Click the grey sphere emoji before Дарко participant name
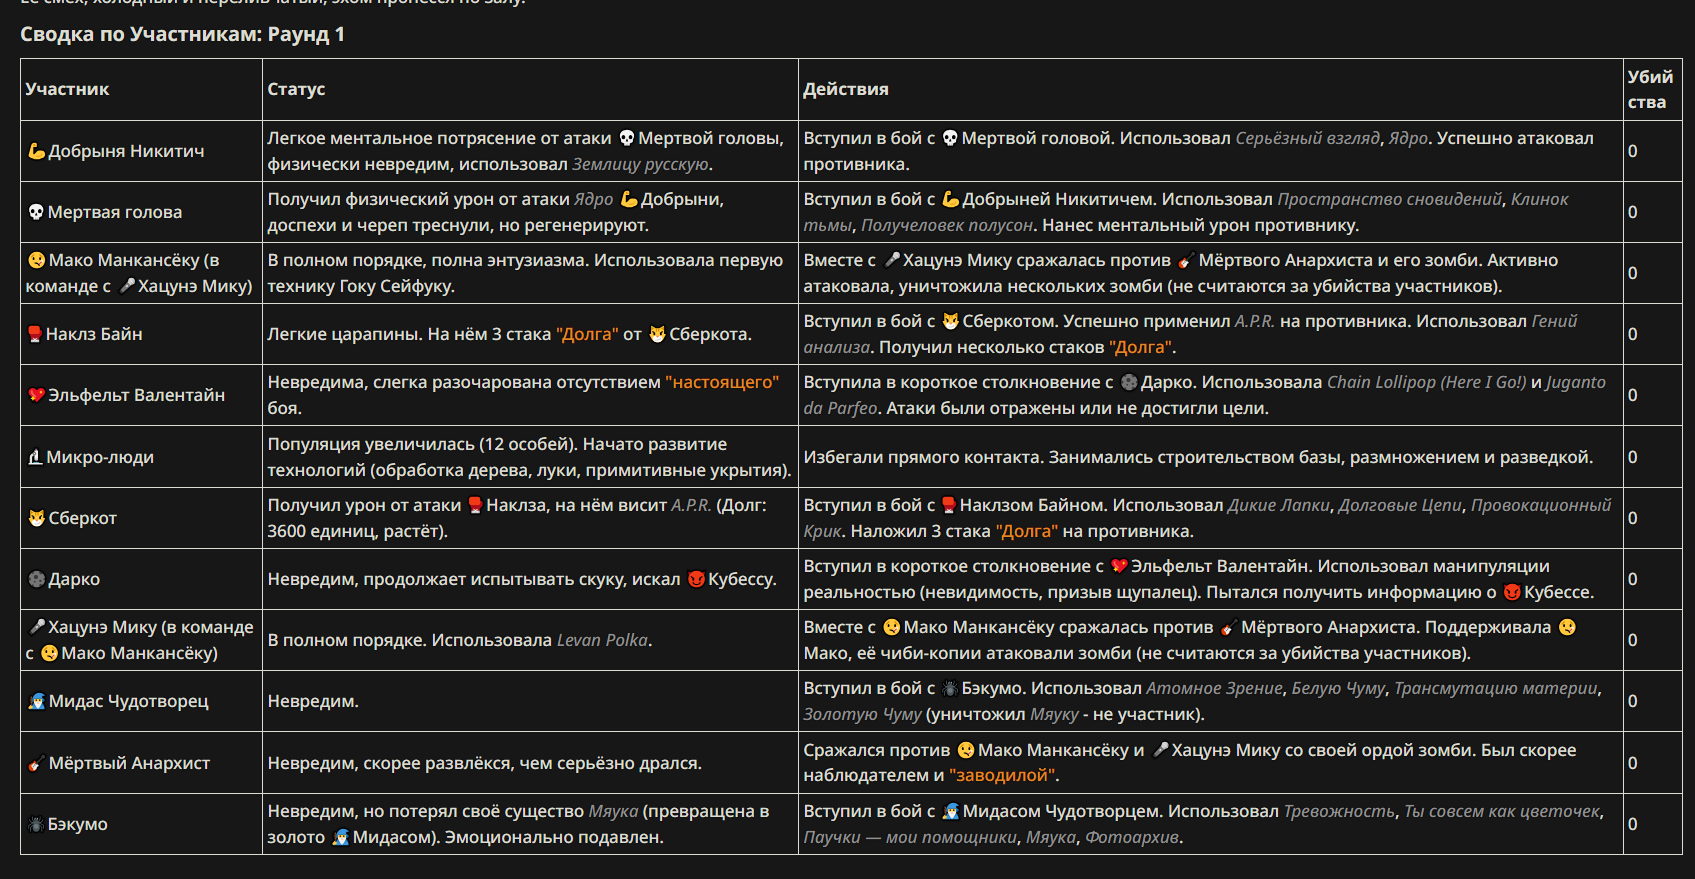1695x879 pixels. pos(37,579)
